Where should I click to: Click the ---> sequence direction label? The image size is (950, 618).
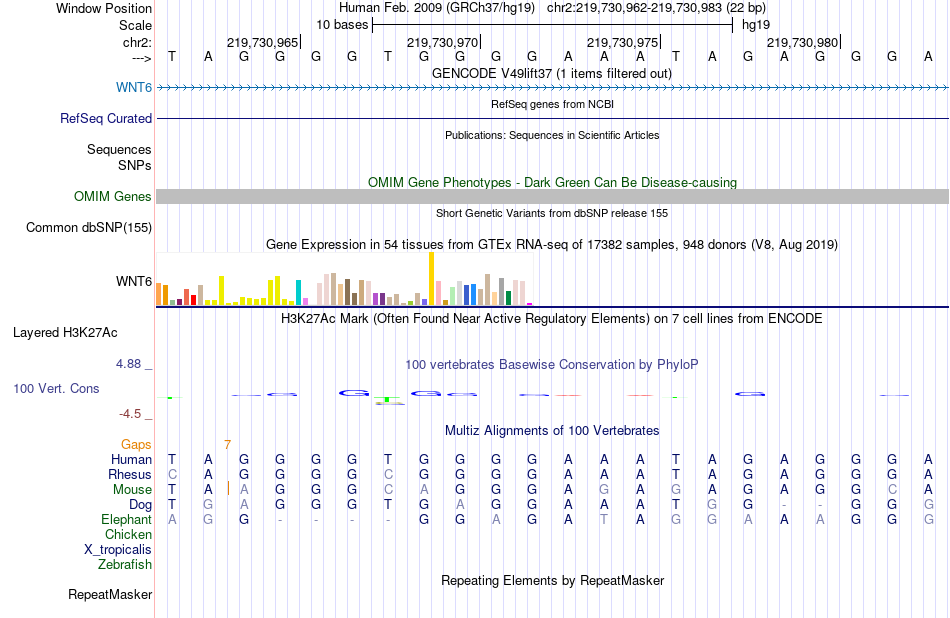142,58
